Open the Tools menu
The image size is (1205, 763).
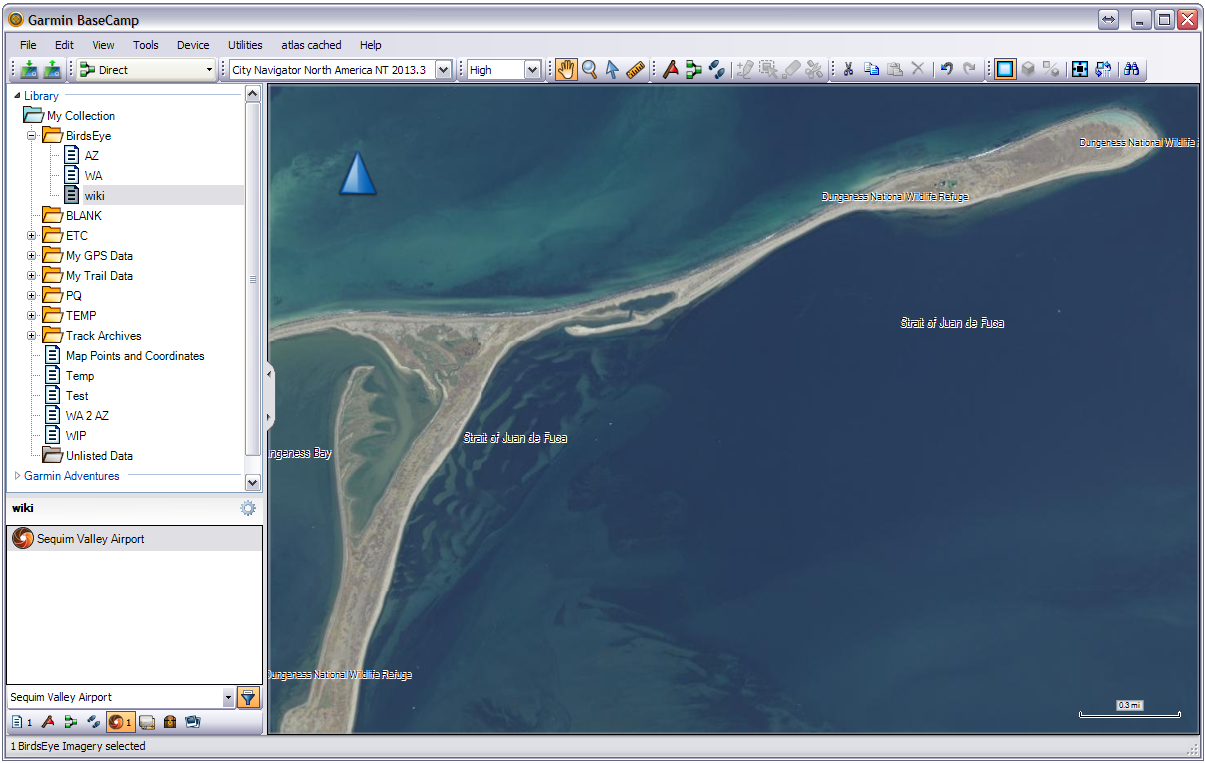(146, 45)
